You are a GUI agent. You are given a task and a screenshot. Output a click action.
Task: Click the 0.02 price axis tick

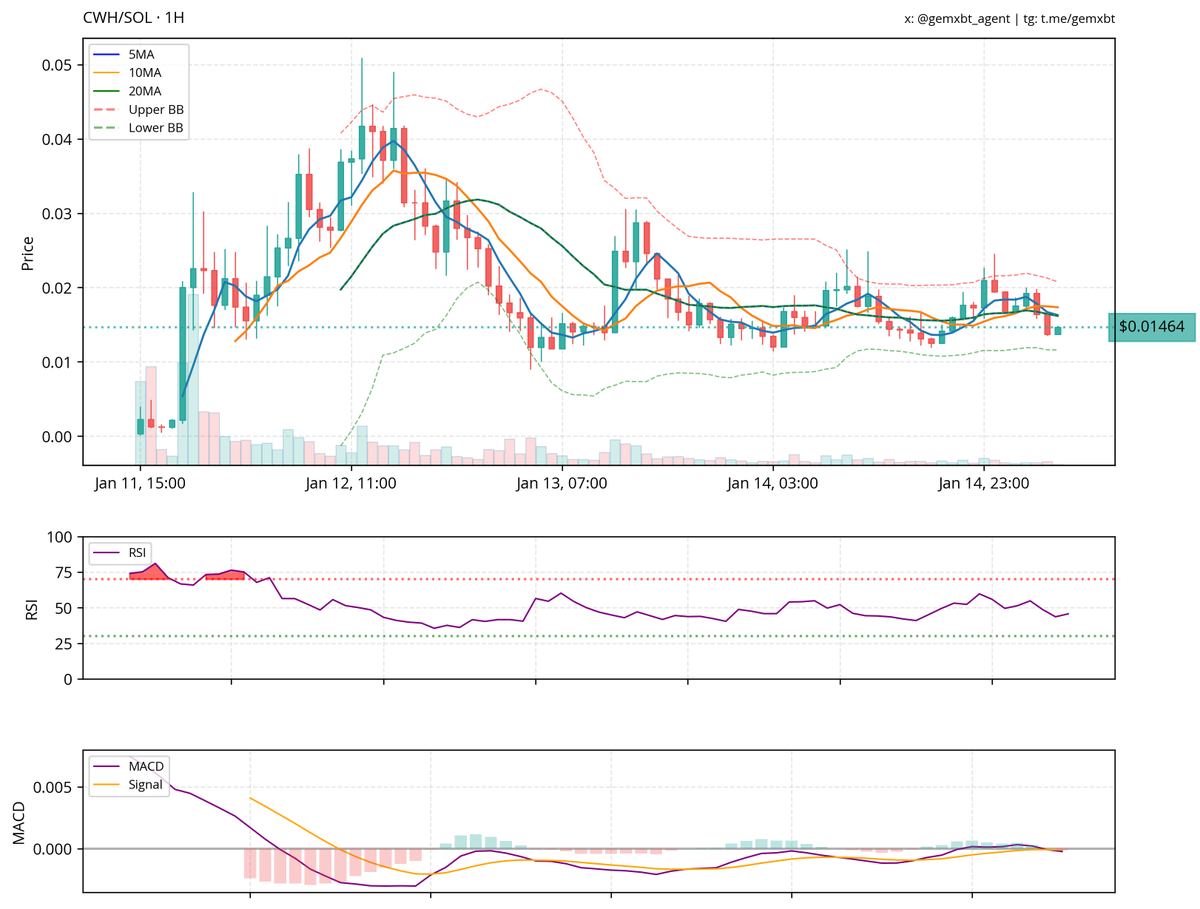[58, 288]
